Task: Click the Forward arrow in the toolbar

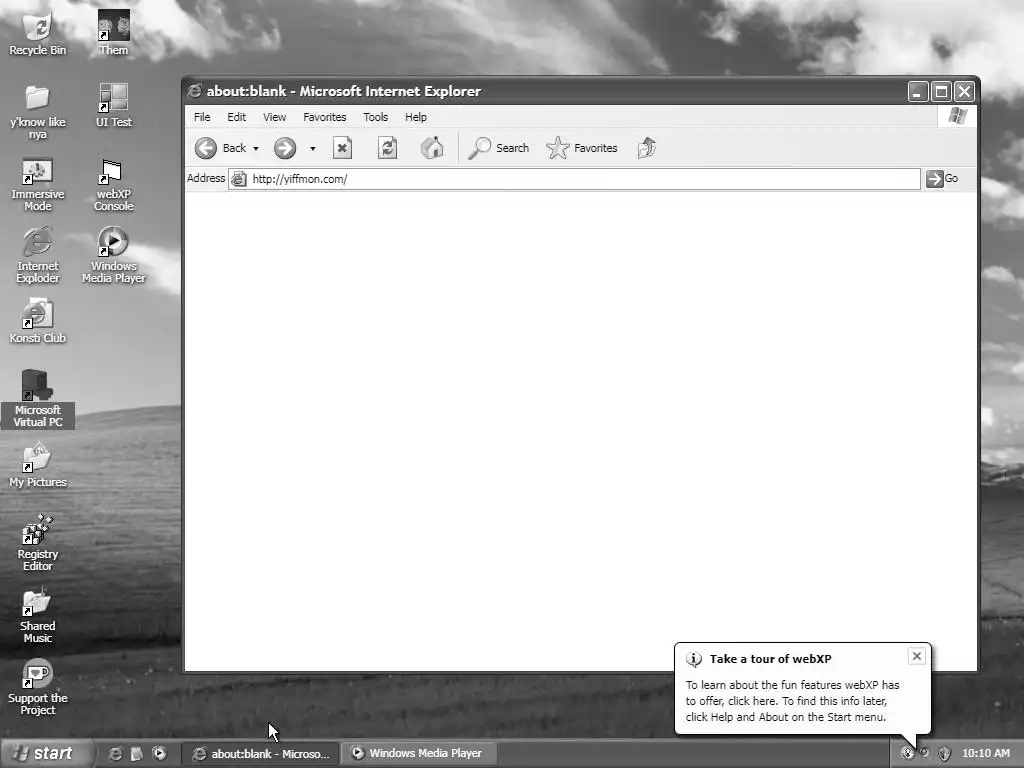Action: pyautogui.click(x=285, y=148)
